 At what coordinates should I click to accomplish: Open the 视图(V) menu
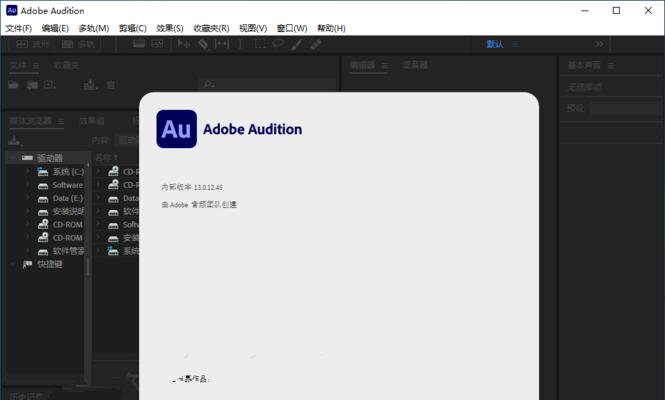(253, 28)
